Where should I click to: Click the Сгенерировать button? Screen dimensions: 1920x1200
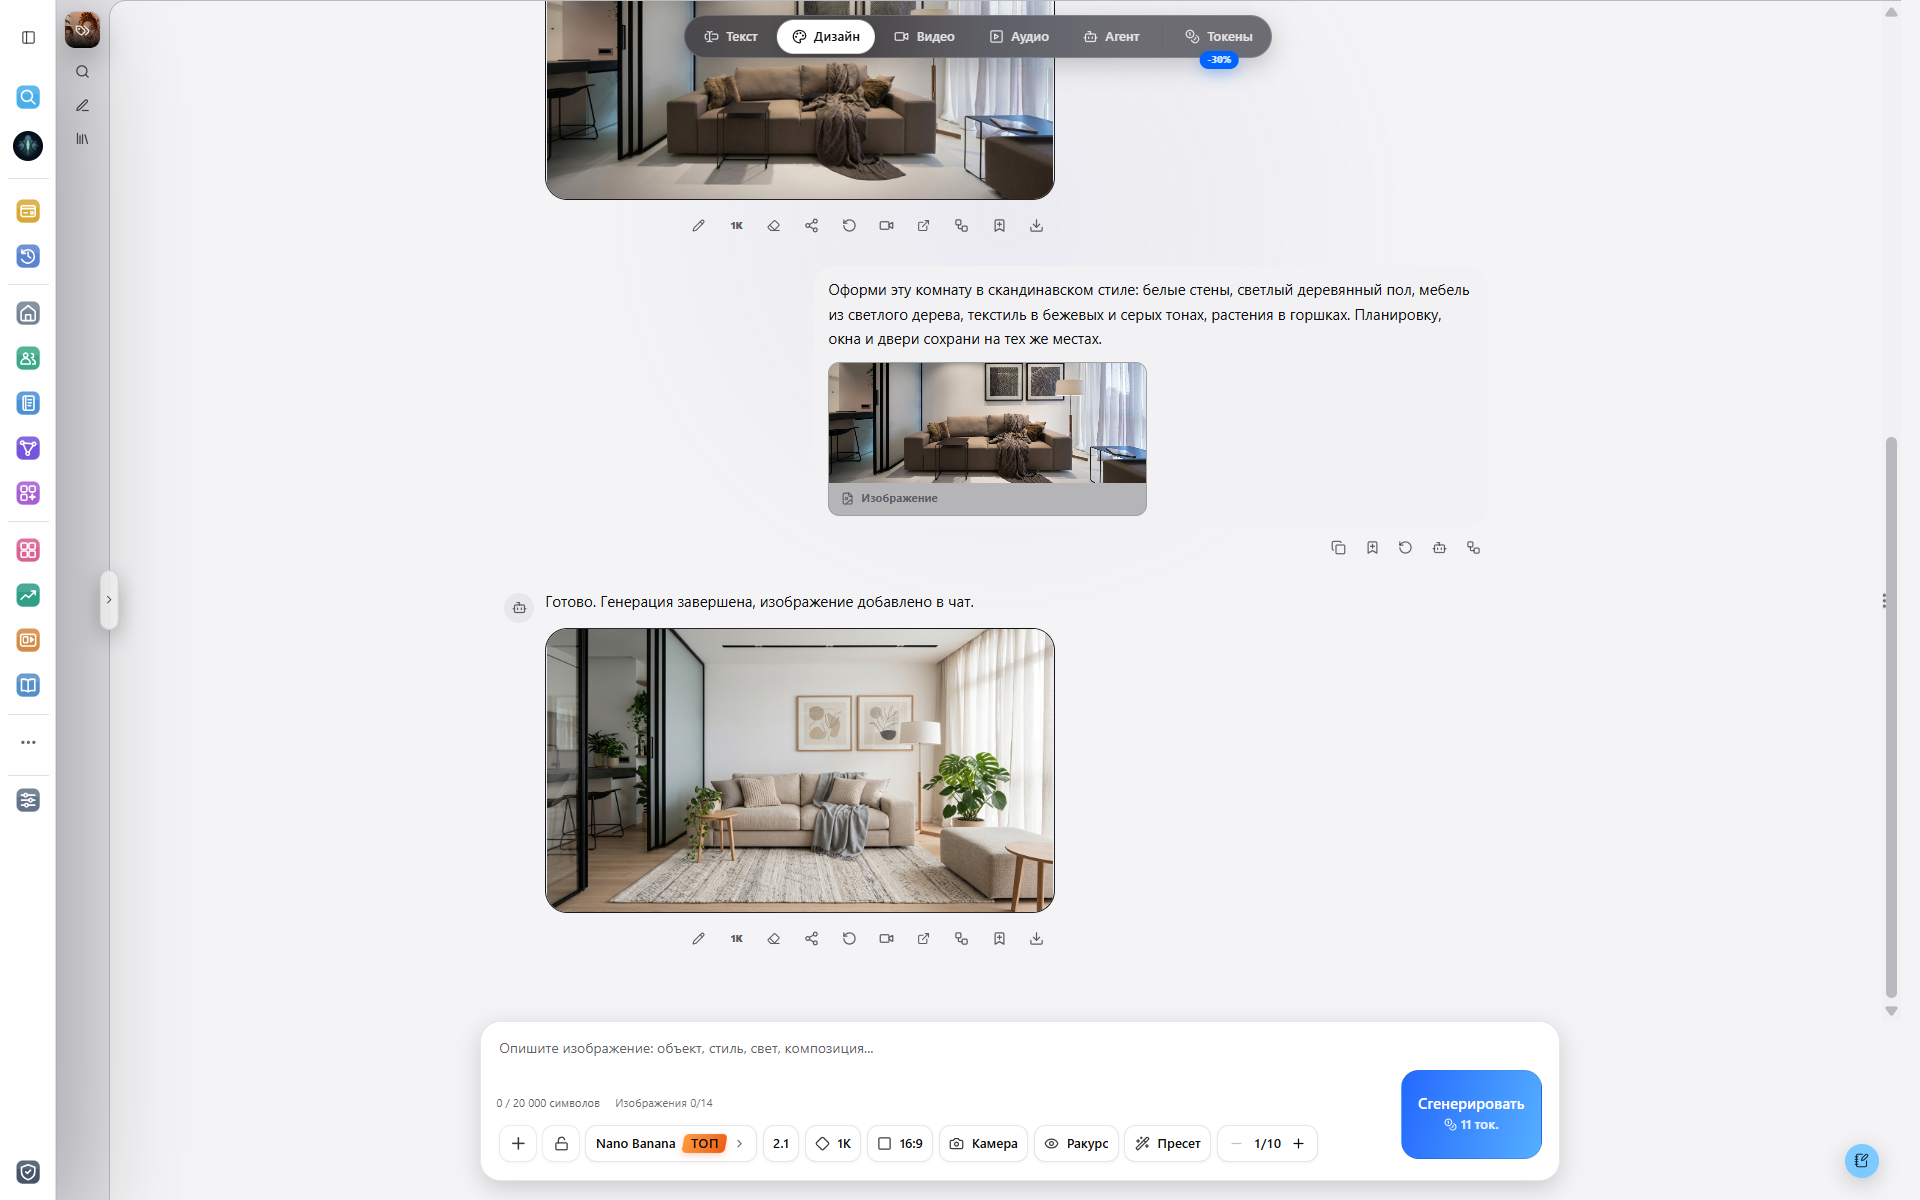1471,1114
